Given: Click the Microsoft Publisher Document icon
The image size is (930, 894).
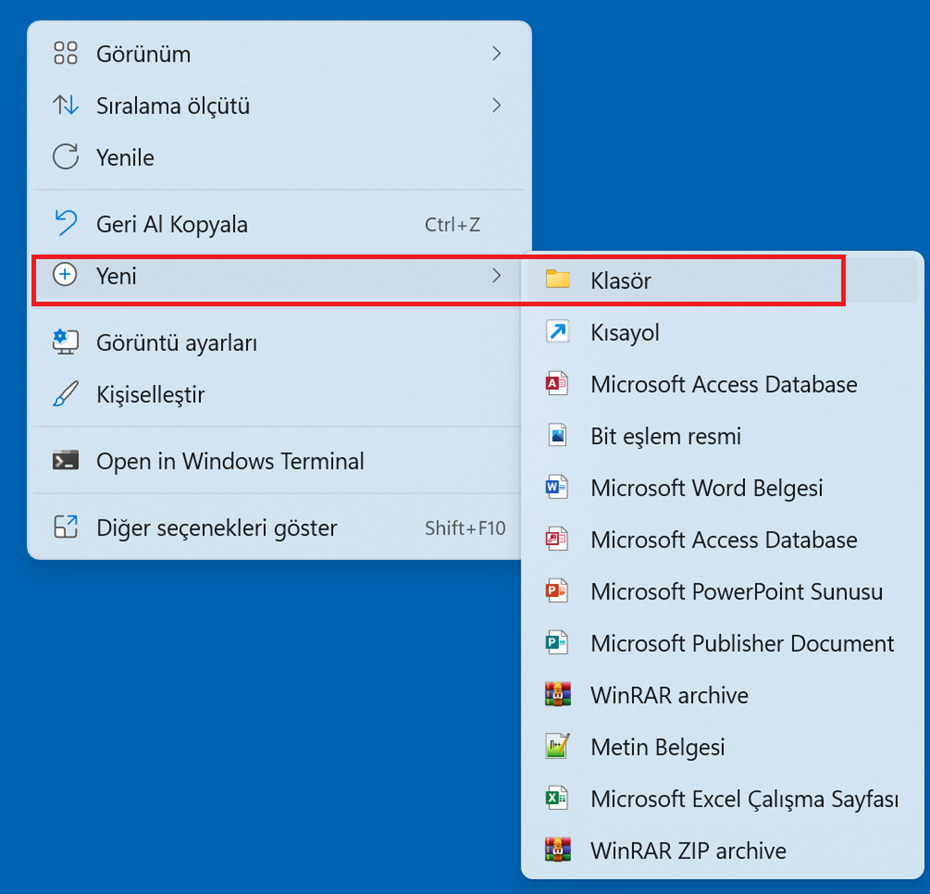Looking at the screenshot, I should 557,642.
